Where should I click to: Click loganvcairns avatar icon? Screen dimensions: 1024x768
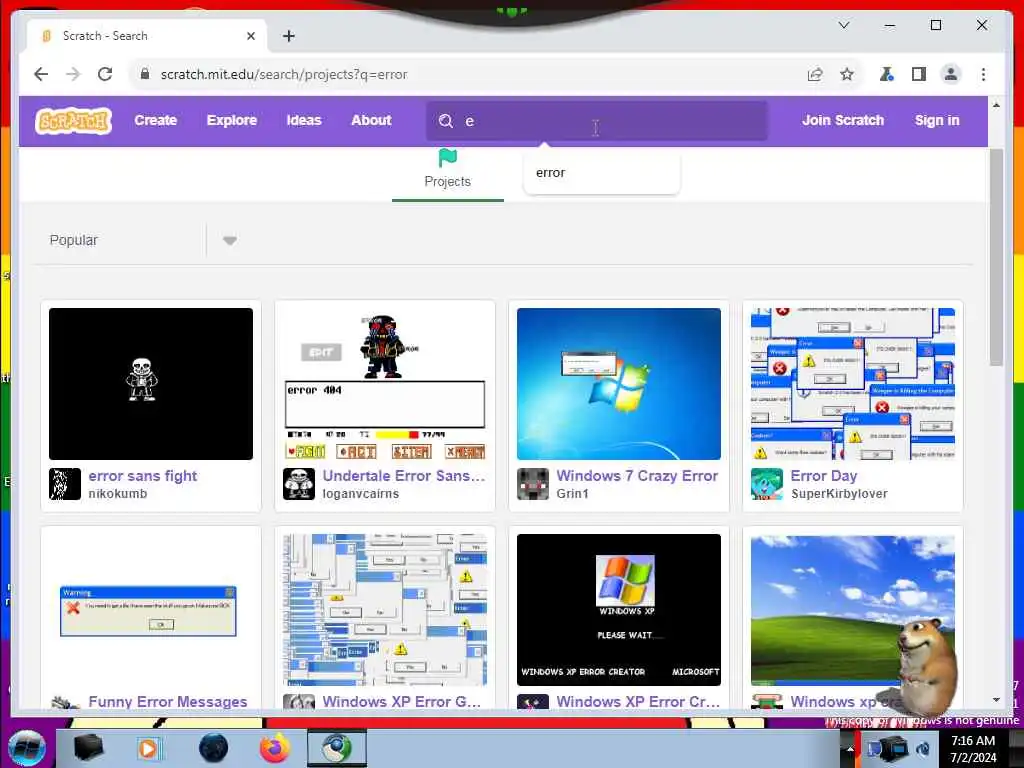point(299,484)
